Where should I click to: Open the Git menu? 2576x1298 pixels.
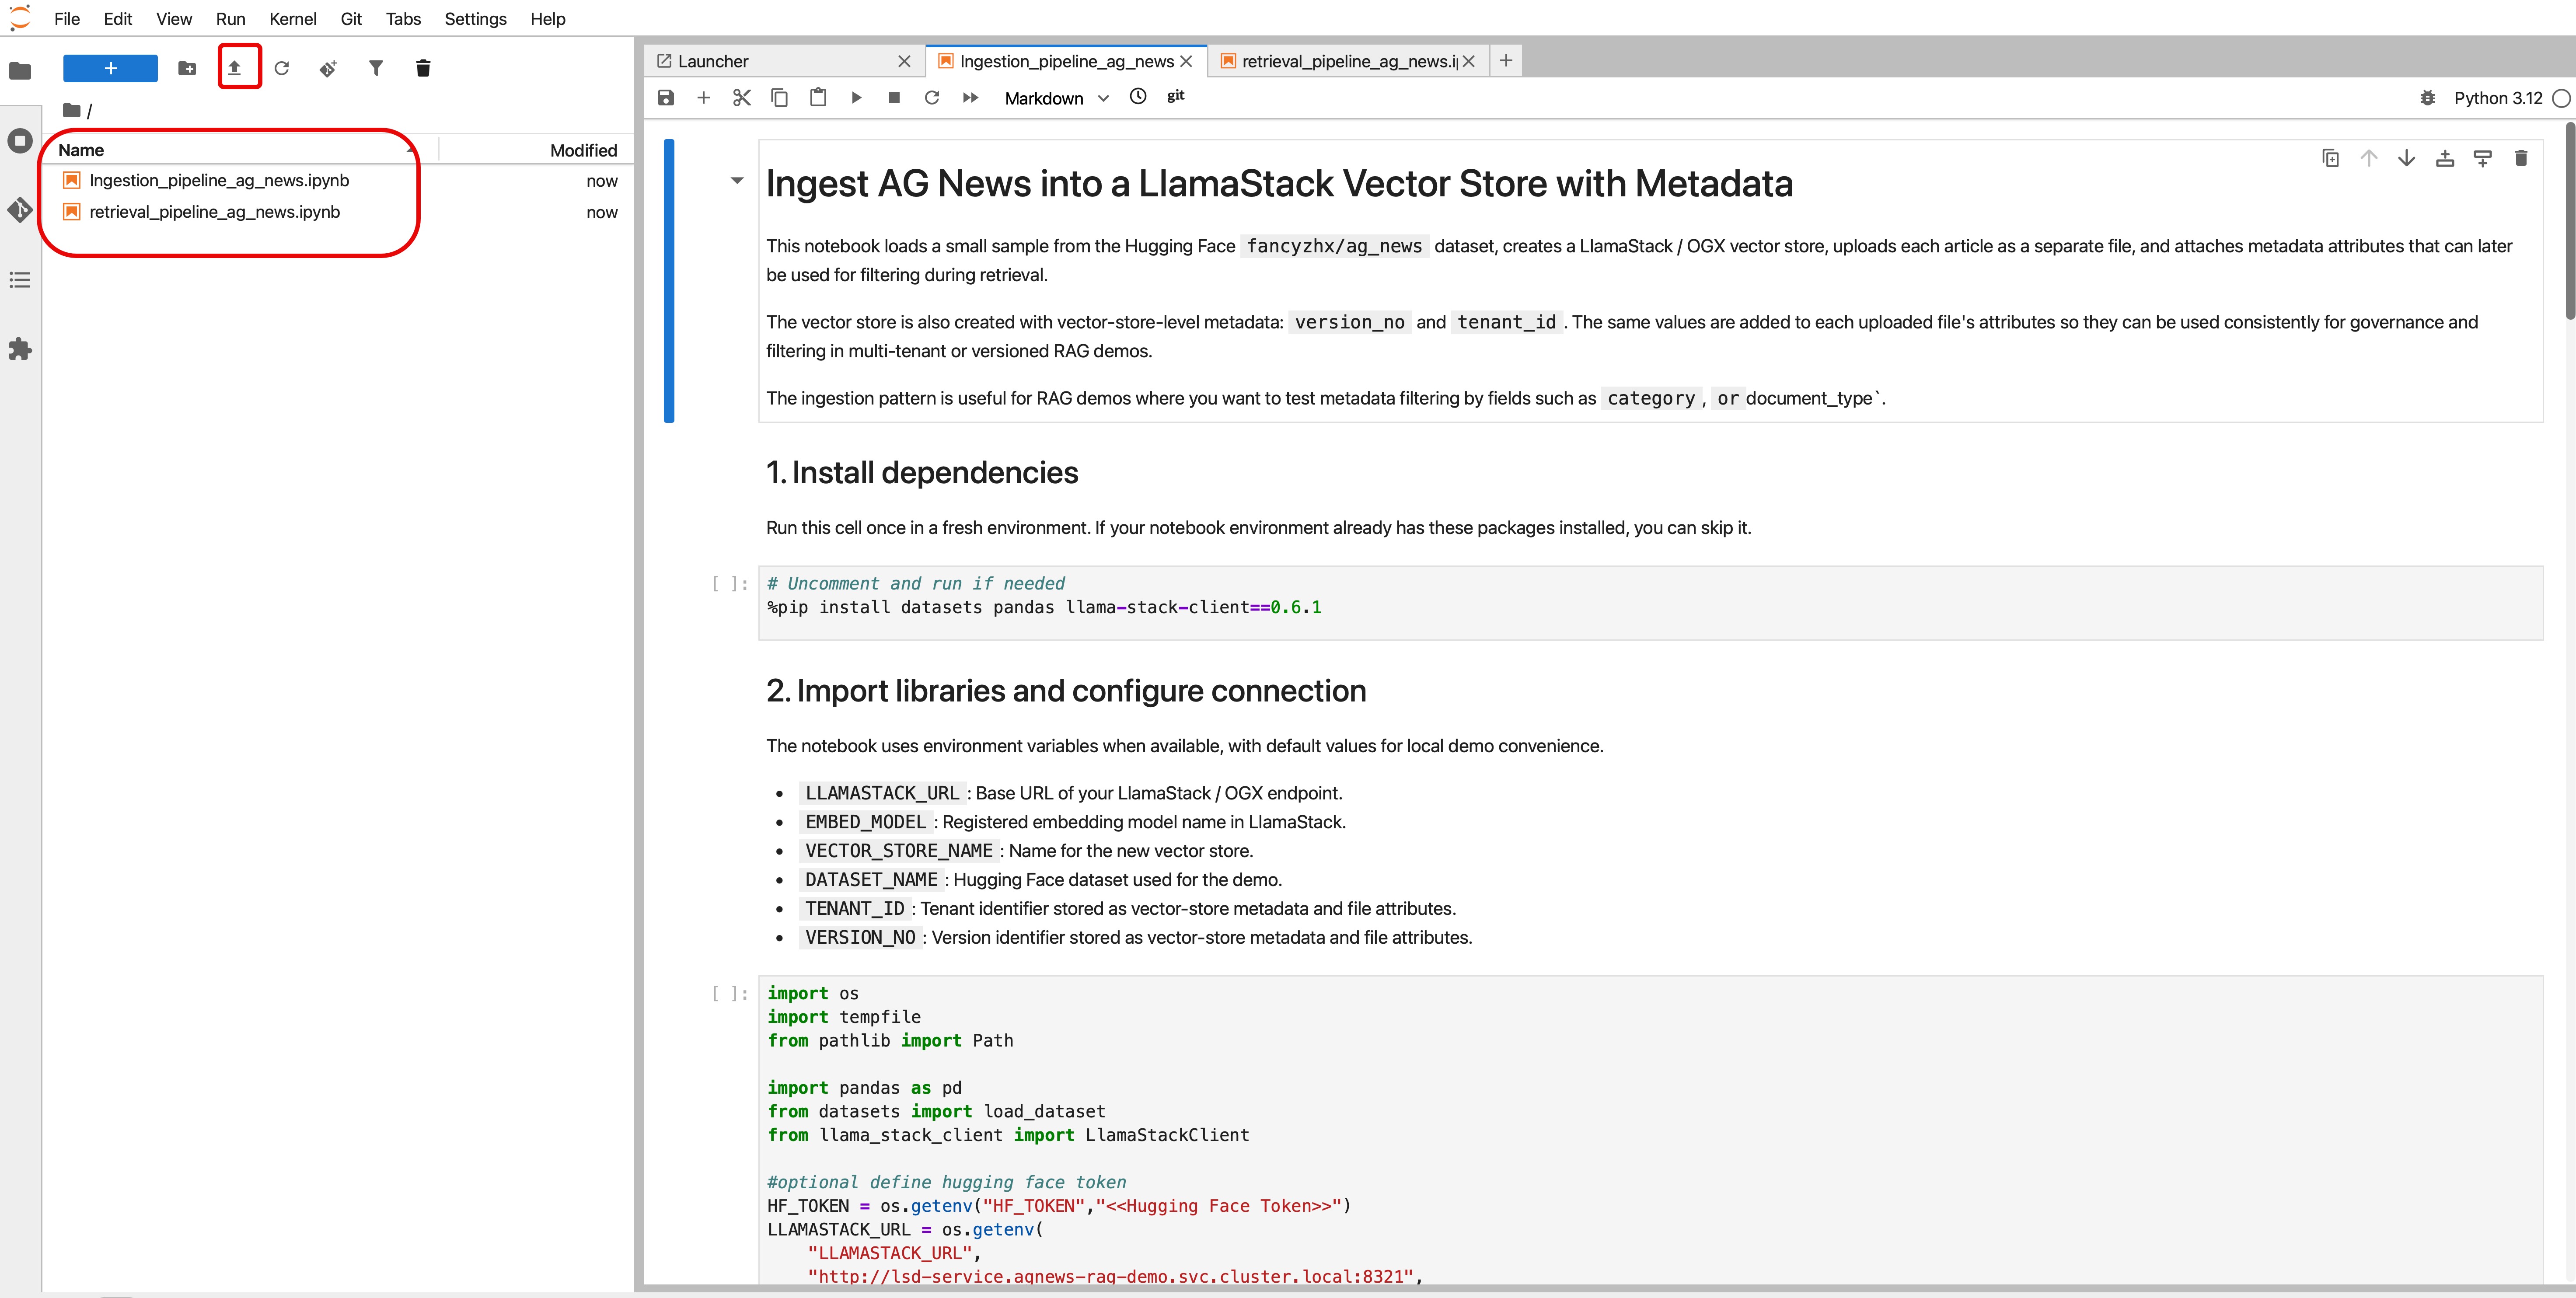(x=351, y=19)
